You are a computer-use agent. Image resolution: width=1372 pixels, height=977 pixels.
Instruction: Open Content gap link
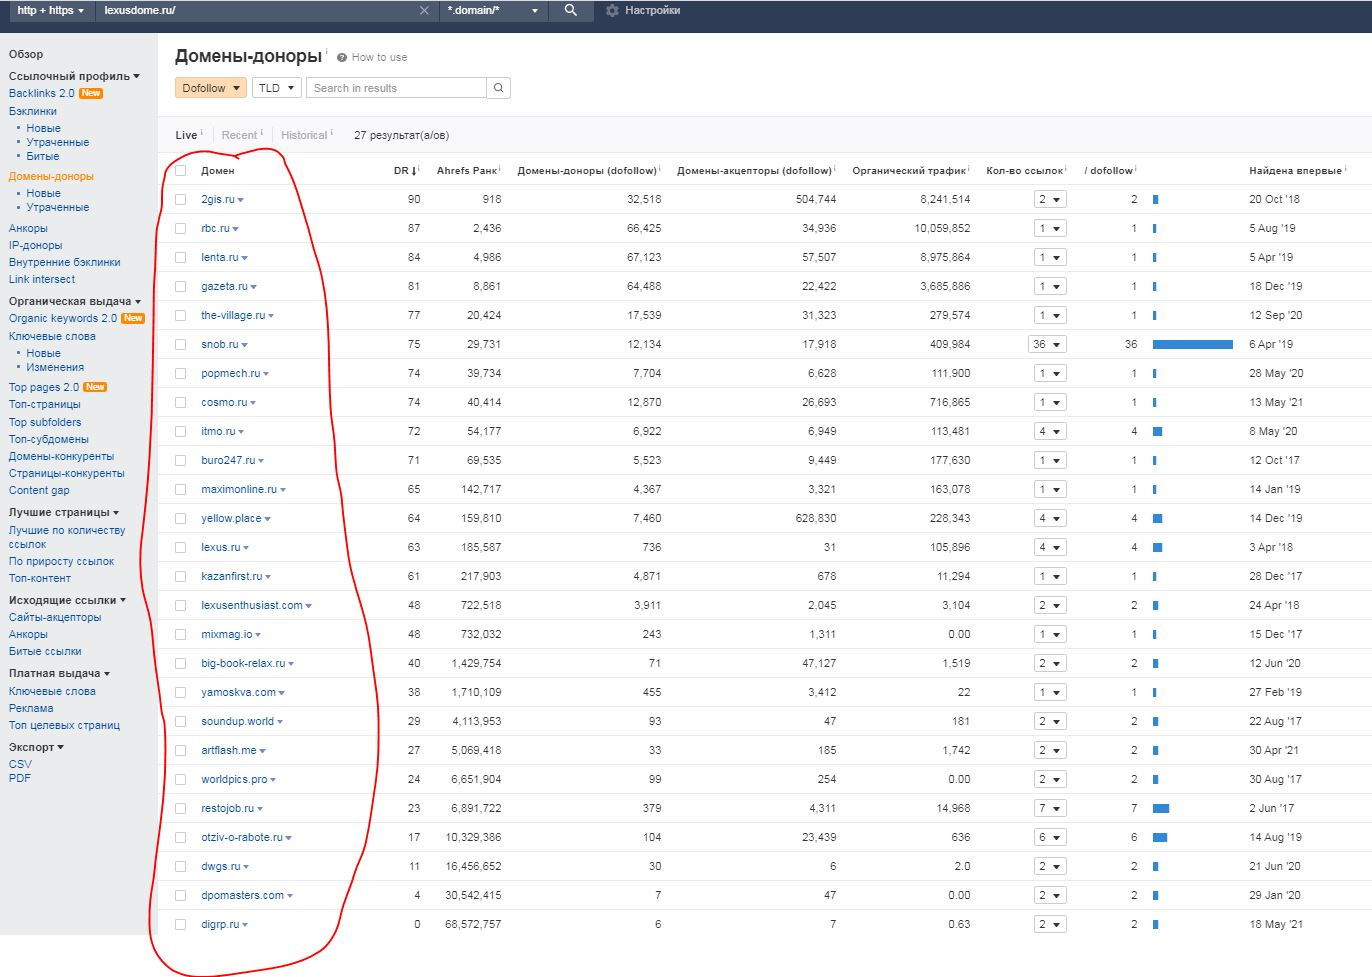39,490
